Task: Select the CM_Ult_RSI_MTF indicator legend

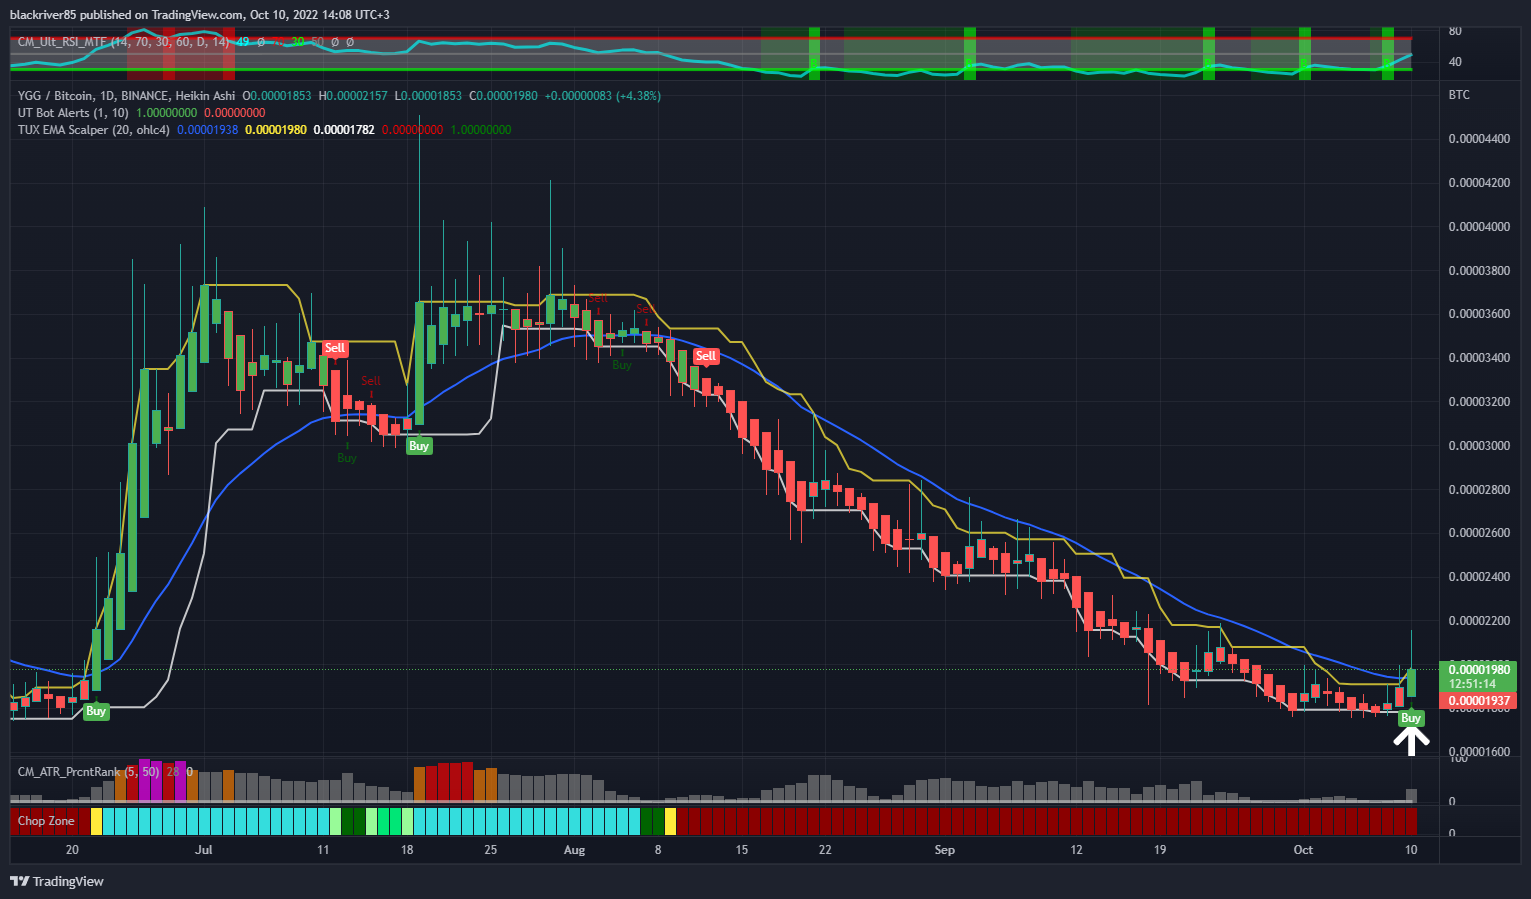Action: pos(124,42)
